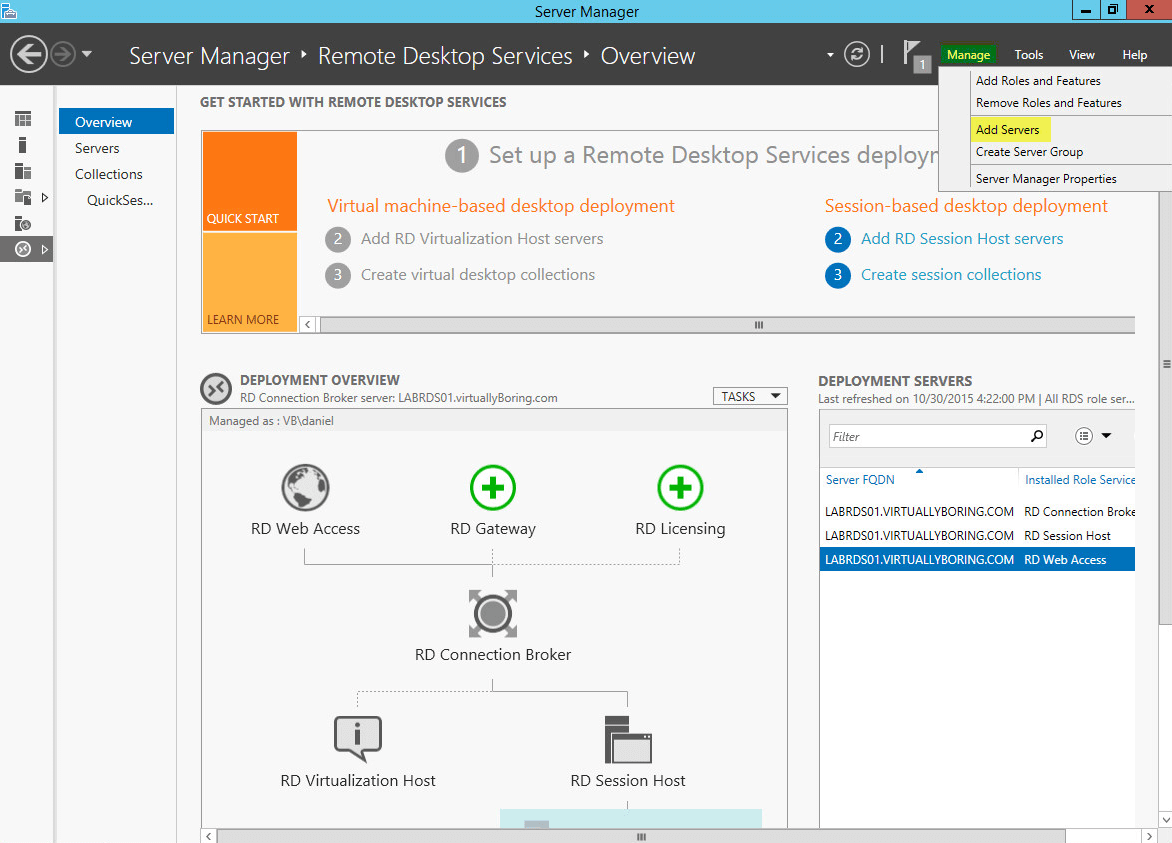This screenshot has width=1172, height=843.
Task: Click the bottom scrollbar right arrow
Action: [1149, 836]
